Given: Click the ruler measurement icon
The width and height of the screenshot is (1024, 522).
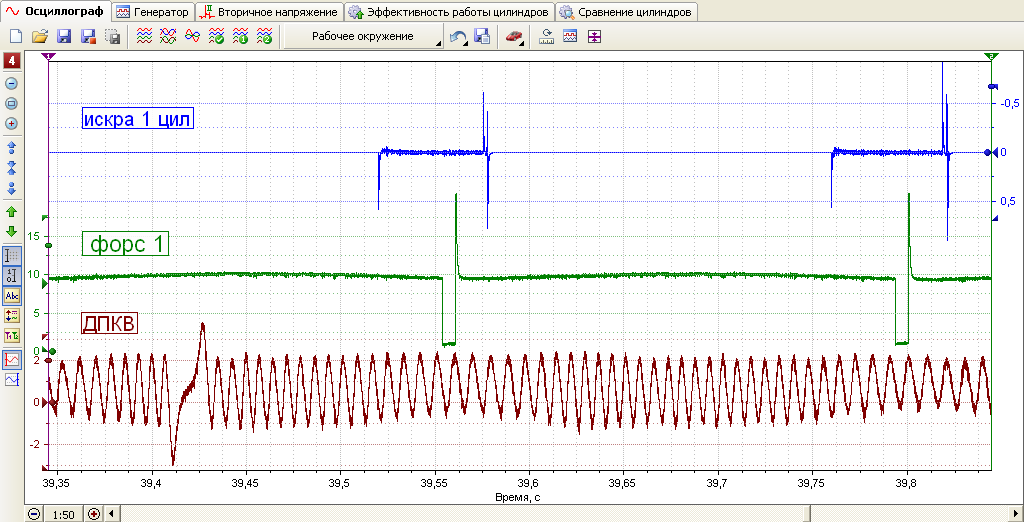Looking at the screenshot, I should [546, 37].
